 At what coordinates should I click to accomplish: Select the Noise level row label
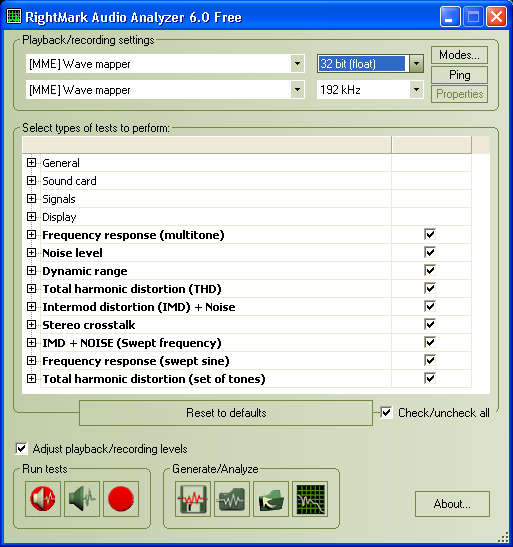tap(72, 253)
